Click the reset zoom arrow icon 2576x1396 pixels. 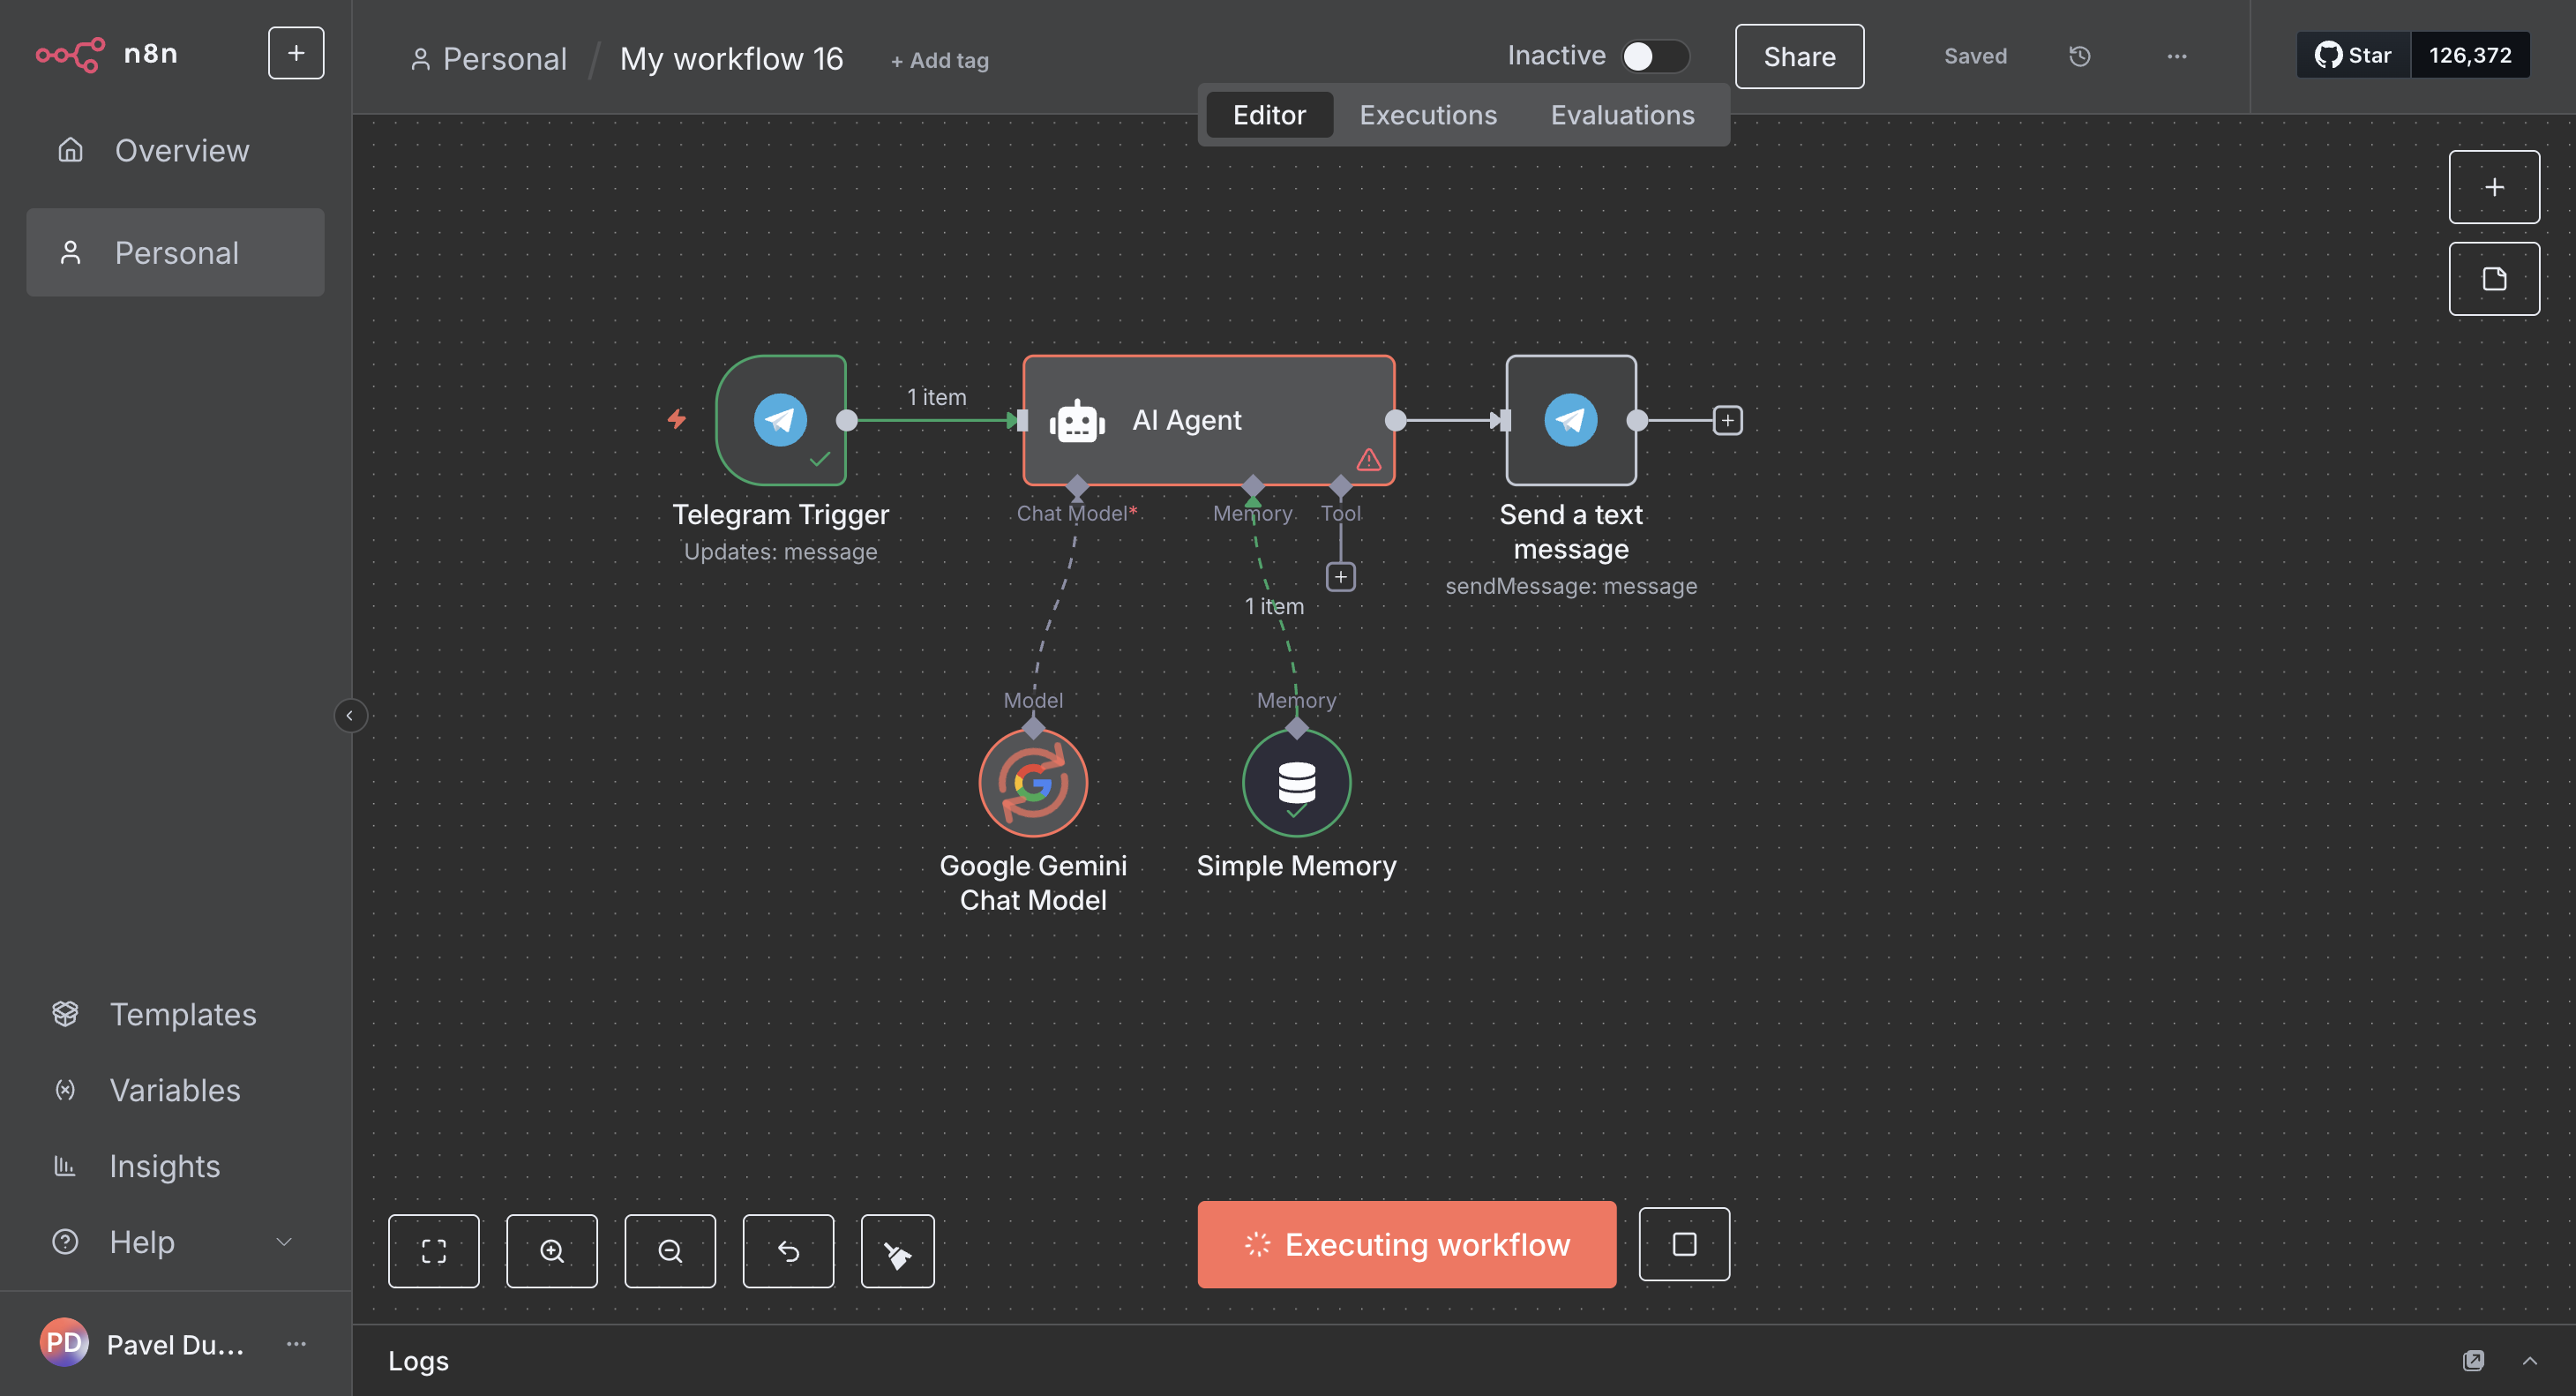[788, 1250]
